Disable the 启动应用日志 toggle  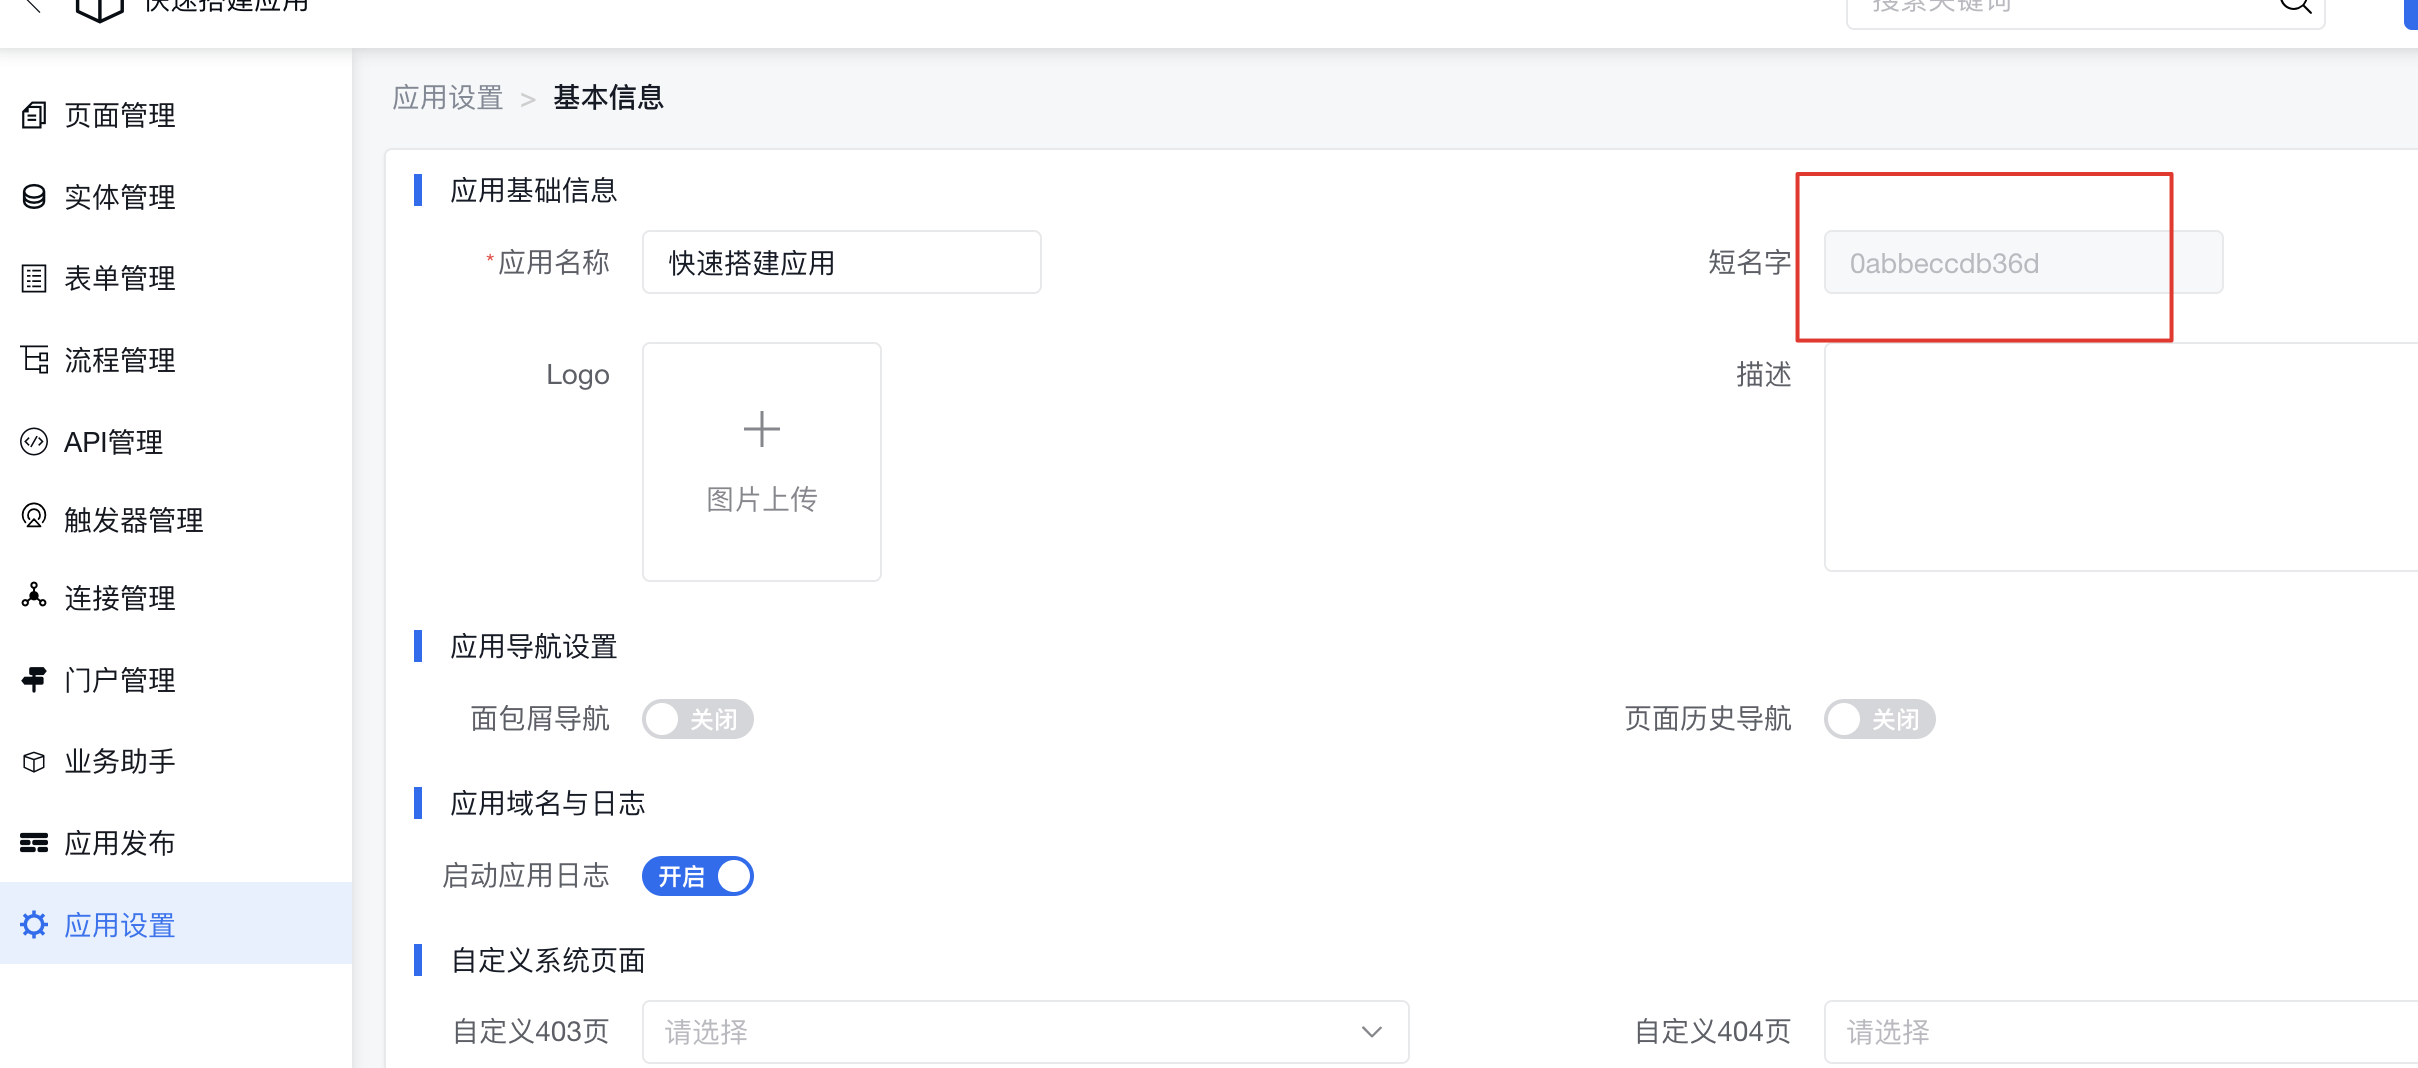click(697, 875)
